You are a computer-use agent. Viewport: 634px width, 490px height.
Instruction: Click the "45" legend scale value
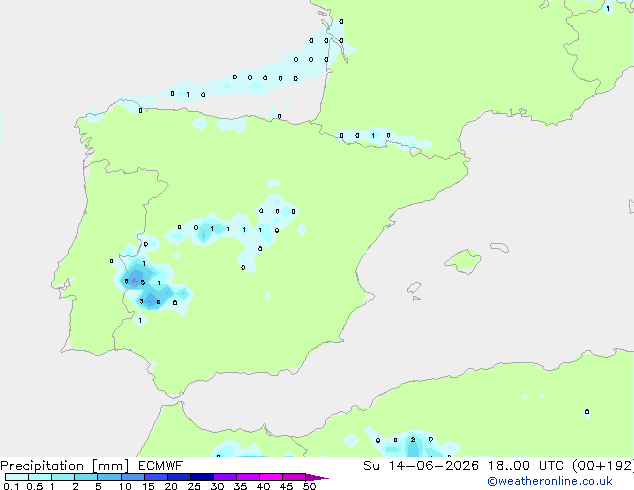click(286, 486)
